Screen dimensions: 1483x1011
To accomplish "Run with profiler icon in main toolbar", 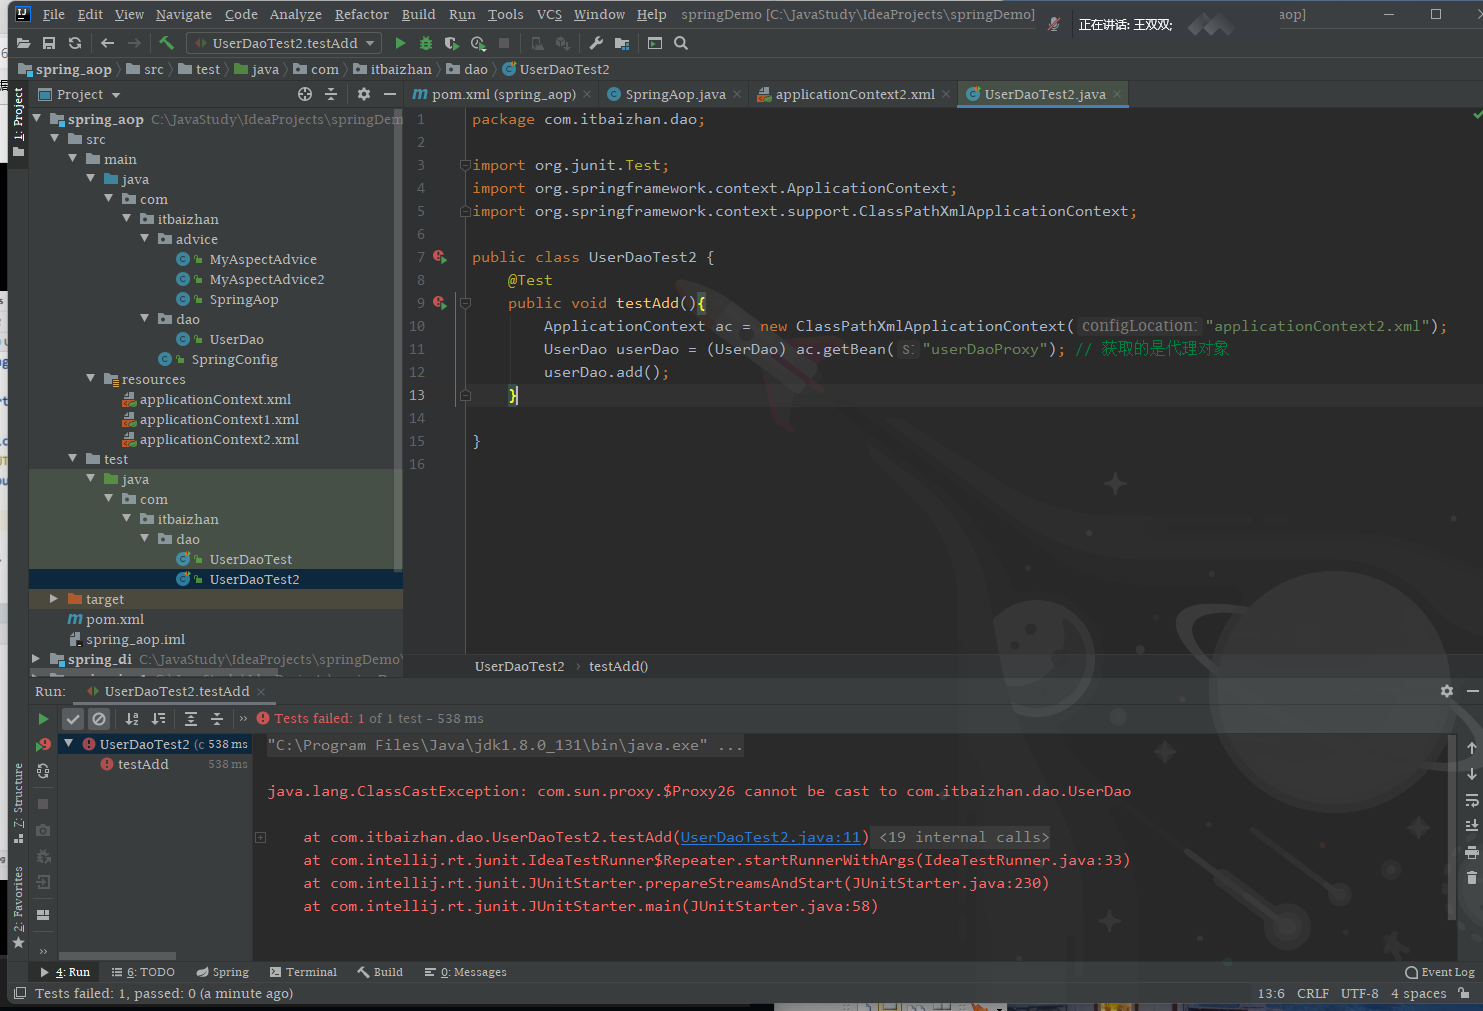I will (x=478, y=43).
